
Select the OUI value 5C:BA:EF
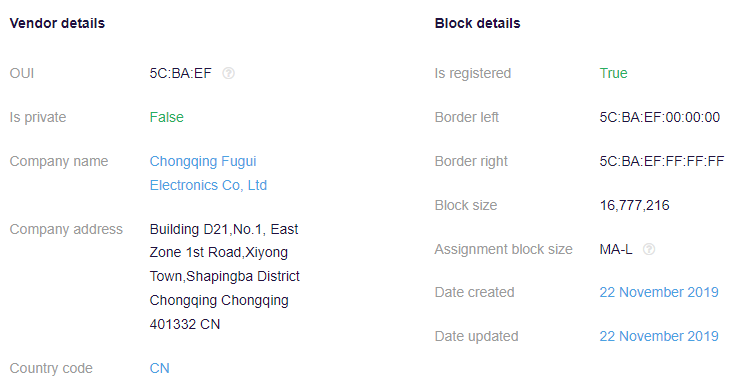[180, 73]
